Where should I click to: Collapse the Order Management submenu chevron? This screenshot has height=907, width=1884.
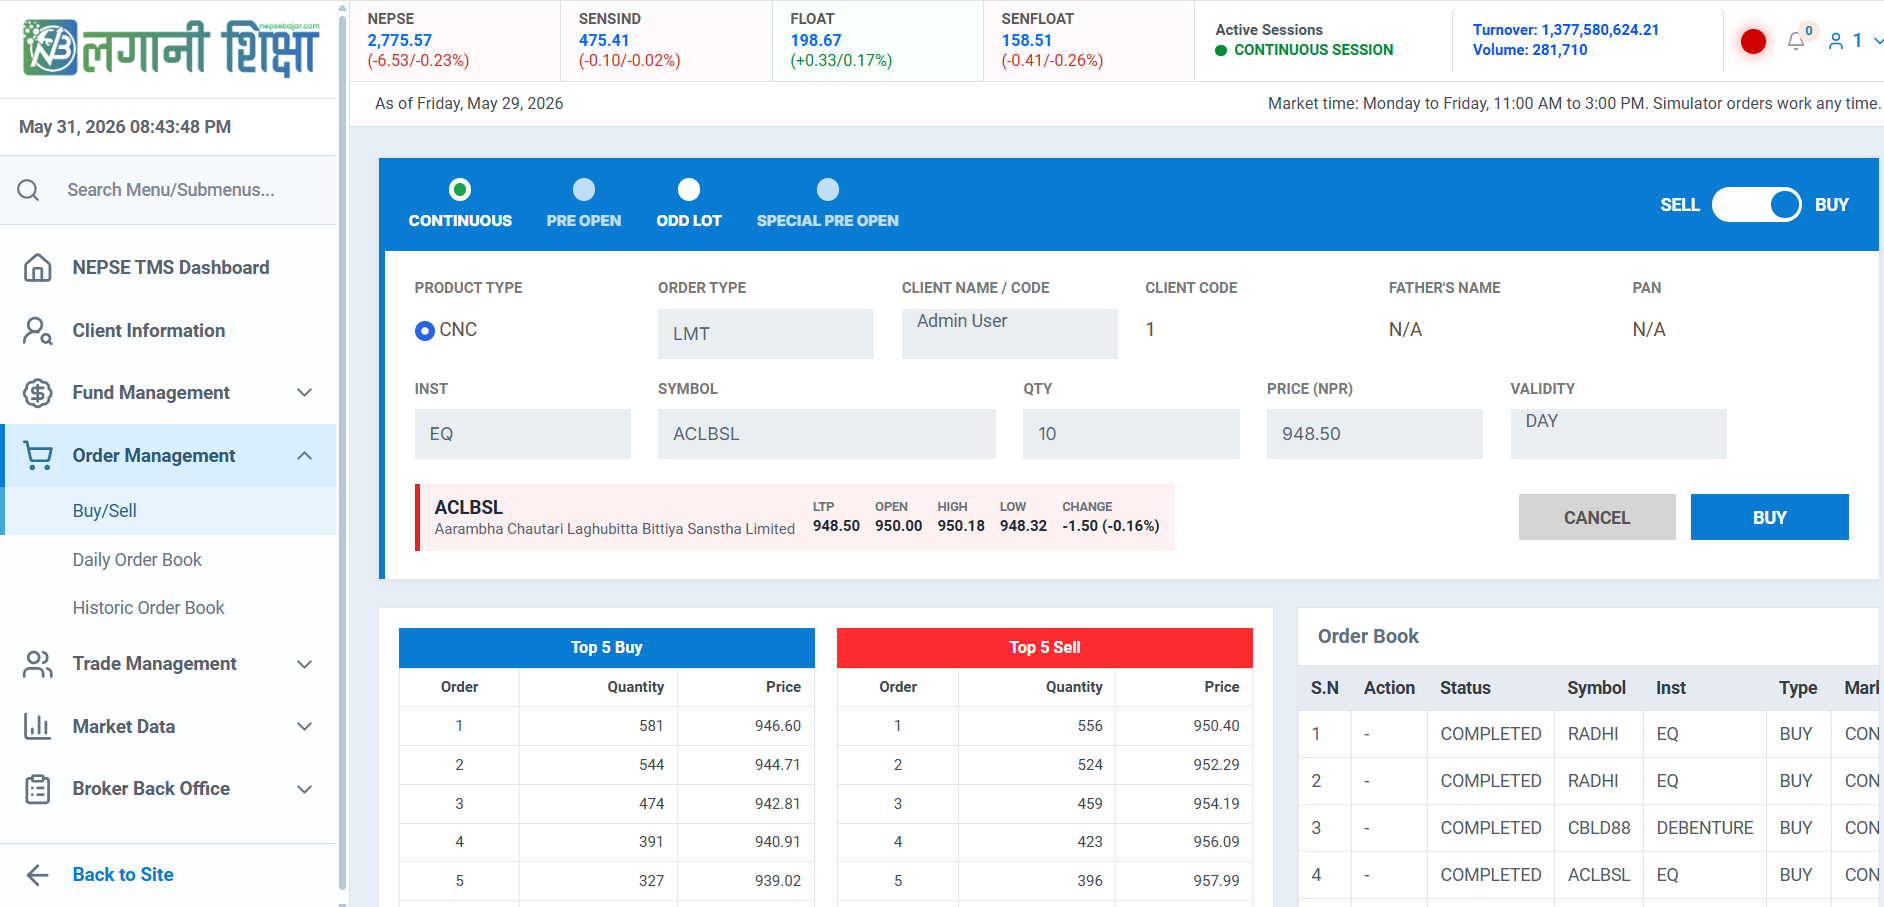(305, 456)
